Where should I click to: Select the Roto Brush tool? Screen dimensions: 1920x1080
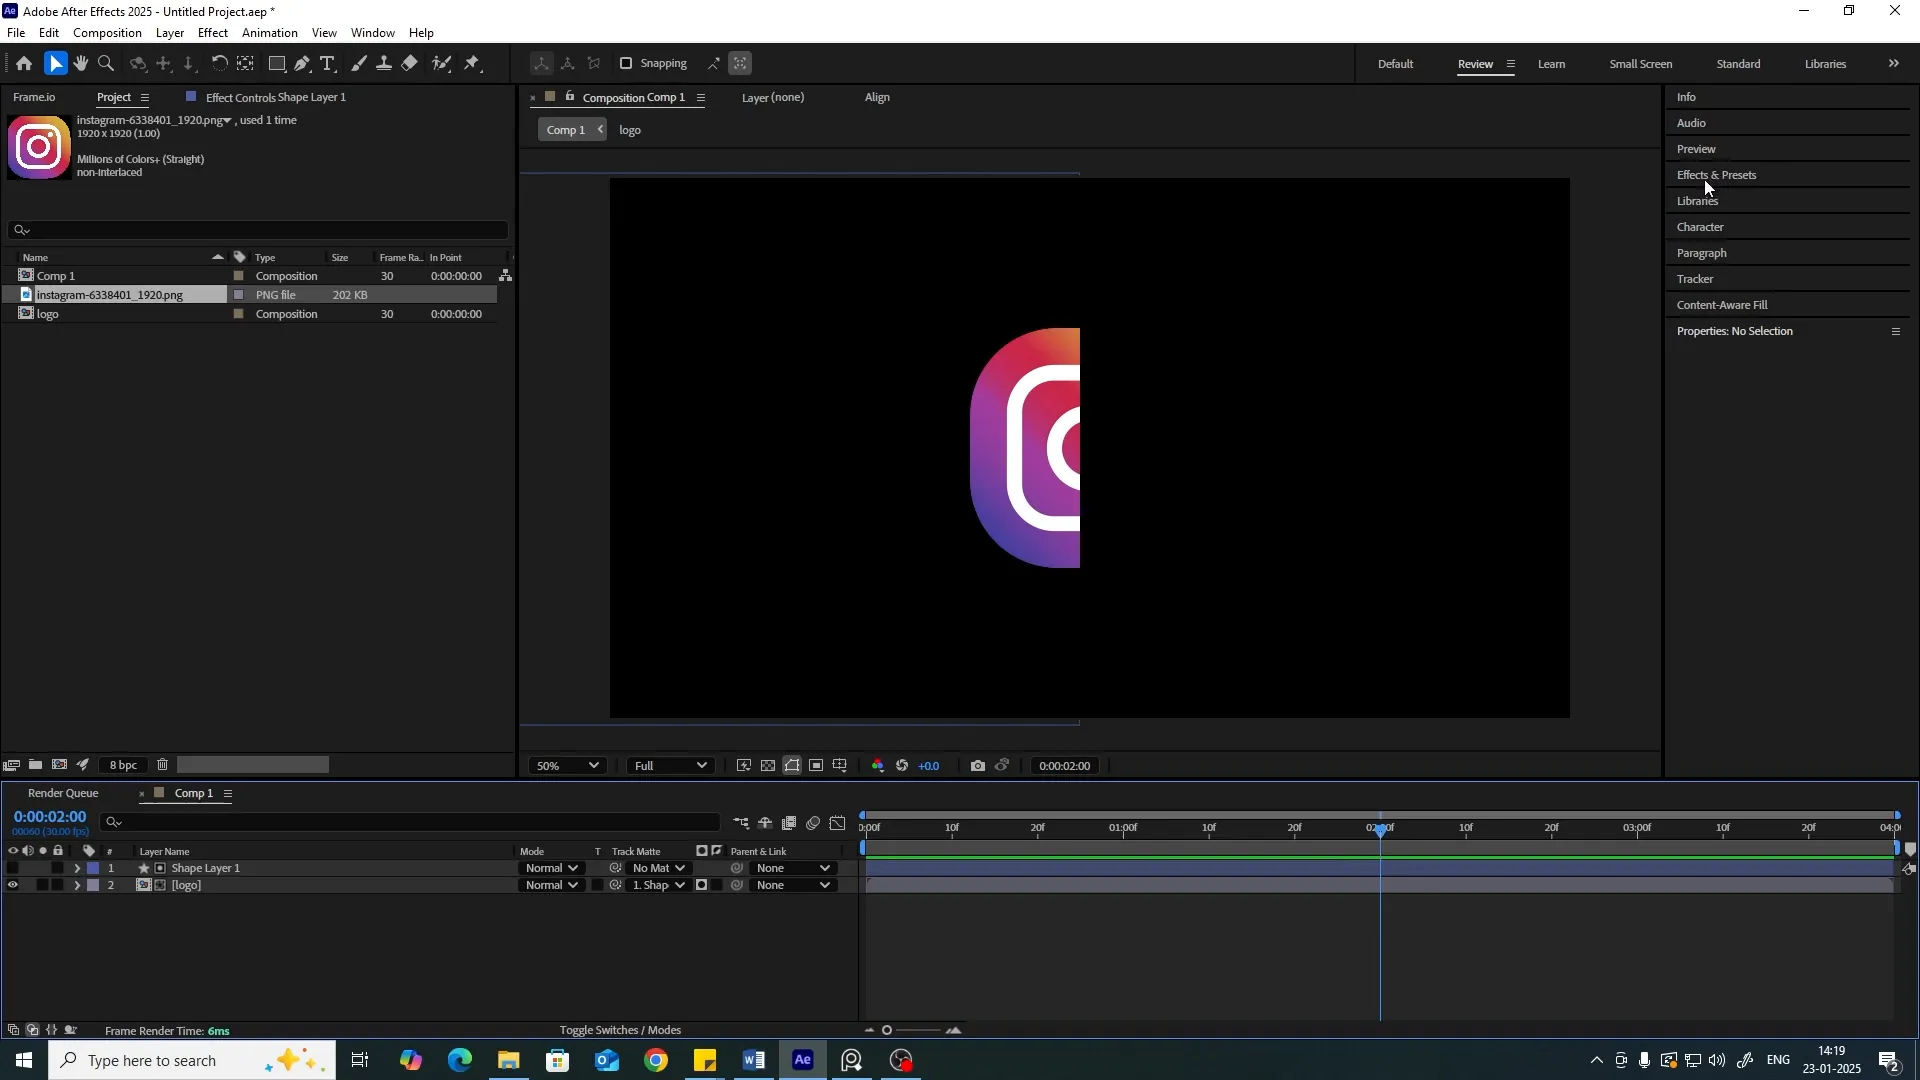[441, 63]
